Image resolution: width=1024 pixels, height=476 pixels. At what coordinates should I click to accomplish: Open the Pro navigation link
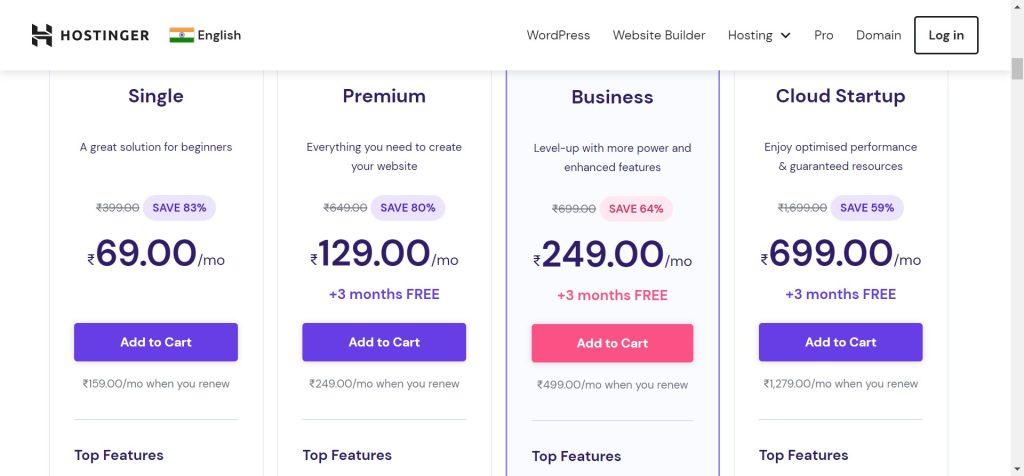point(823,35)
